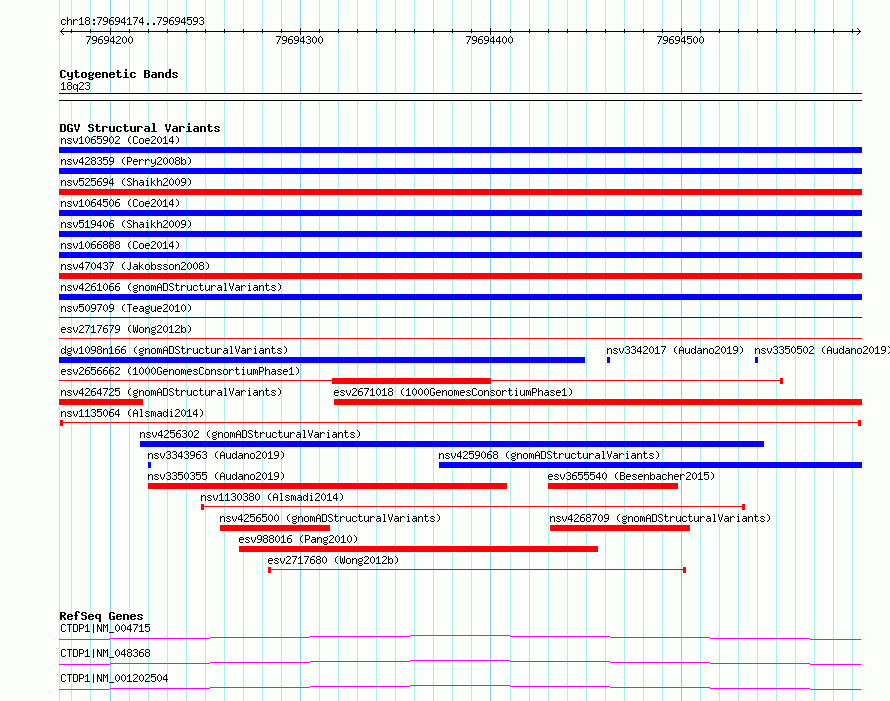Select variant label nsv3350502 (Audano2019)
This screenshot has width=890, height=701.
pos(822,350)
